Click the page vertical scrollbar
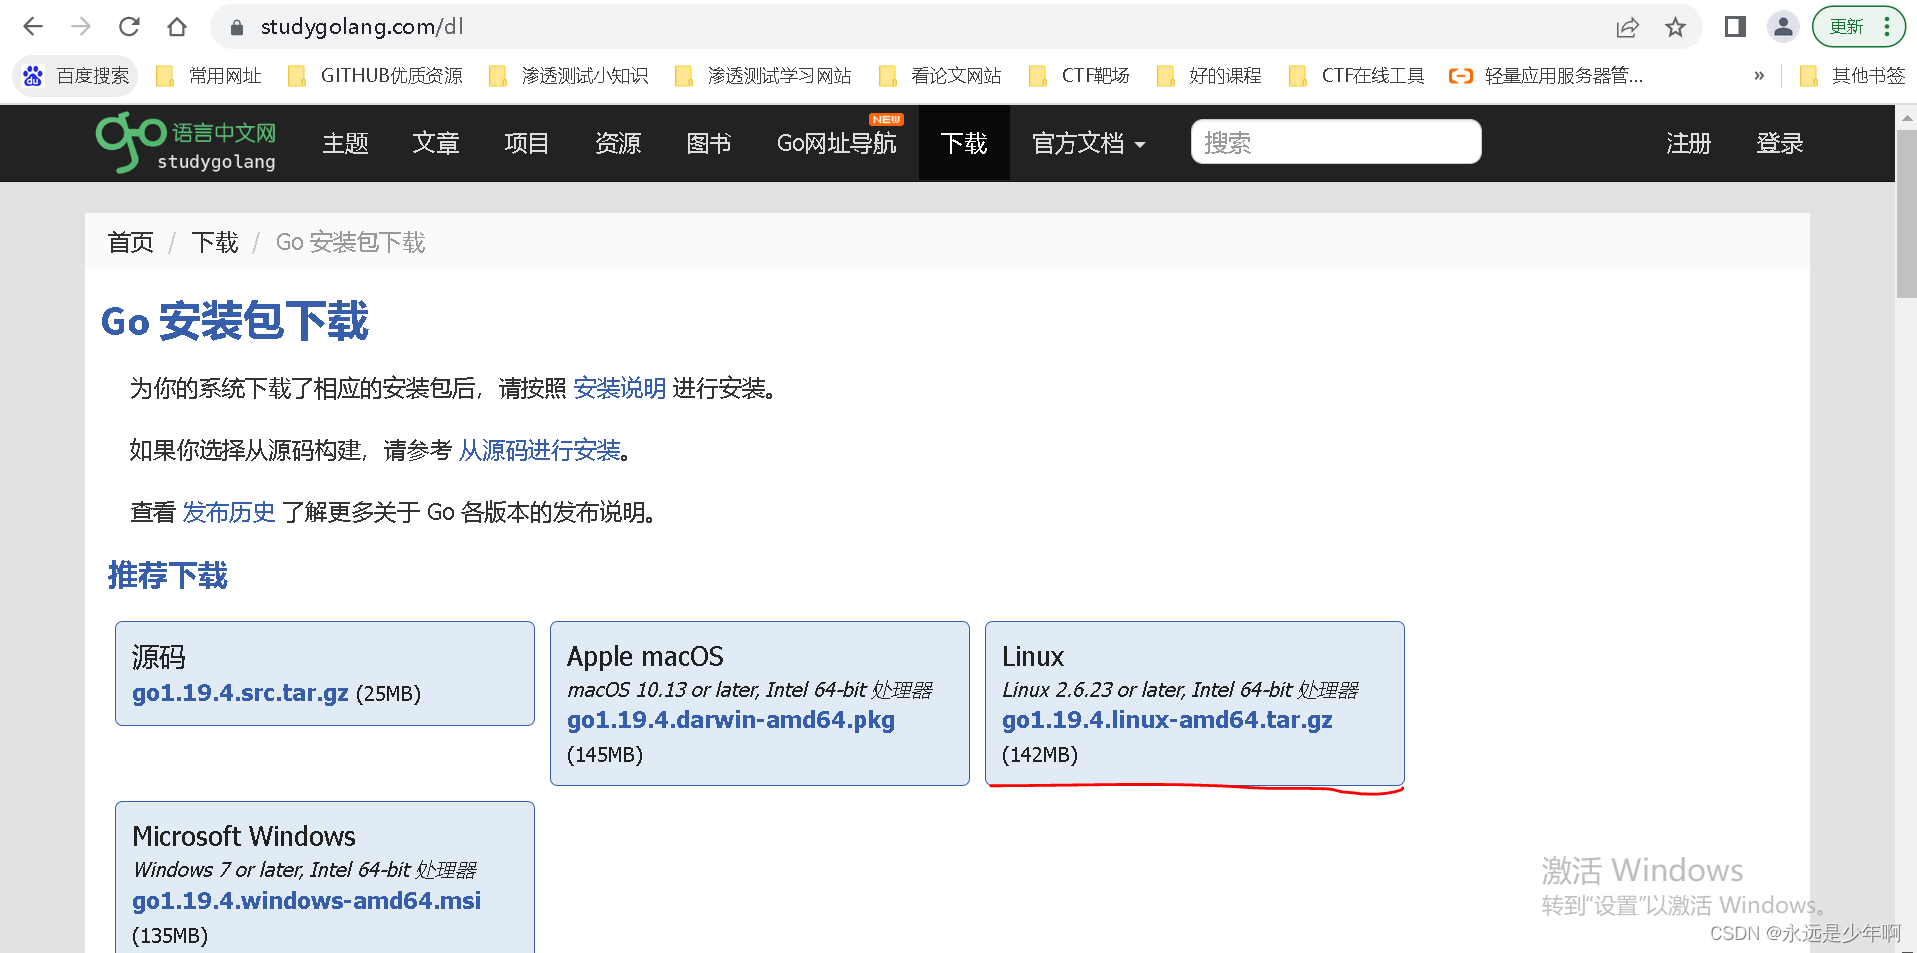1917x953 pixels. tap(1906, 213)
